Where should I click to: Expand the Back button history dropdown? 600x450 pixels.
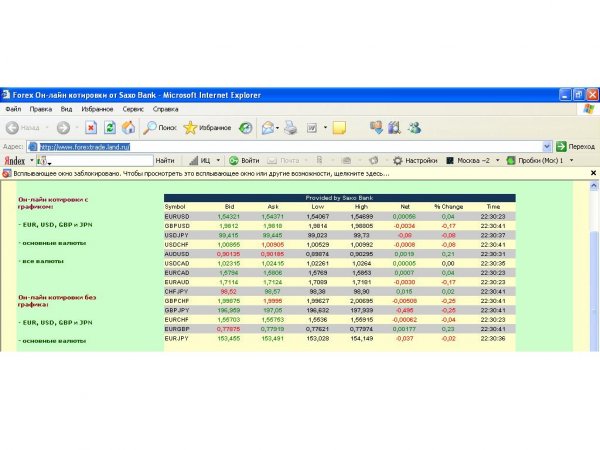(x=47, y=128)
